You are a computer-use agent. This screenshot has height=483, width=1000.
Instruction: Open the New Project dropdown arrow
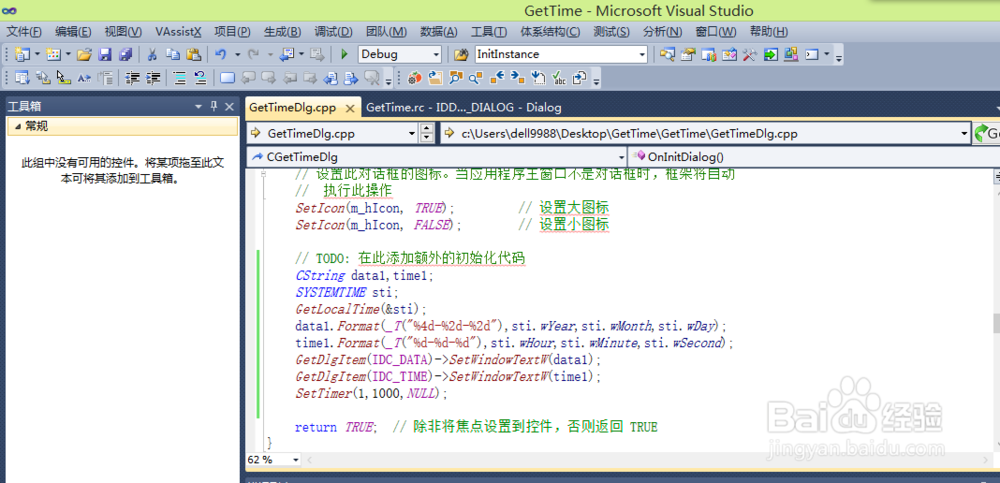click(x=38, y=54)
